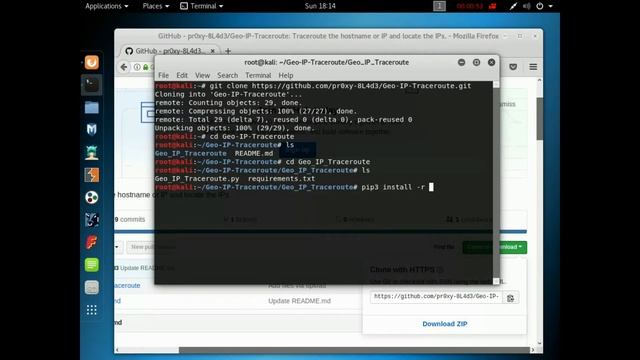Click Firefox back arrow button
The width and height of the screenshot is (640, 360).
pos(124,67)
